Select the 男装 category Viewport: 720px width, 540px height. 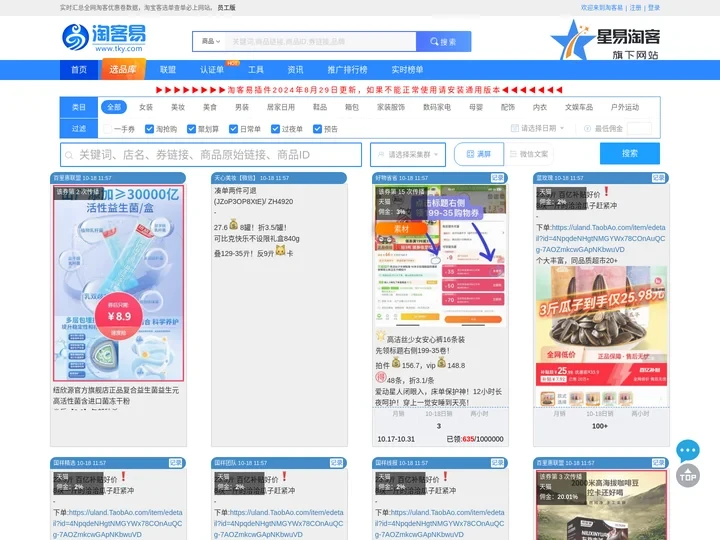pyautogui.click(x=242, y=107)
